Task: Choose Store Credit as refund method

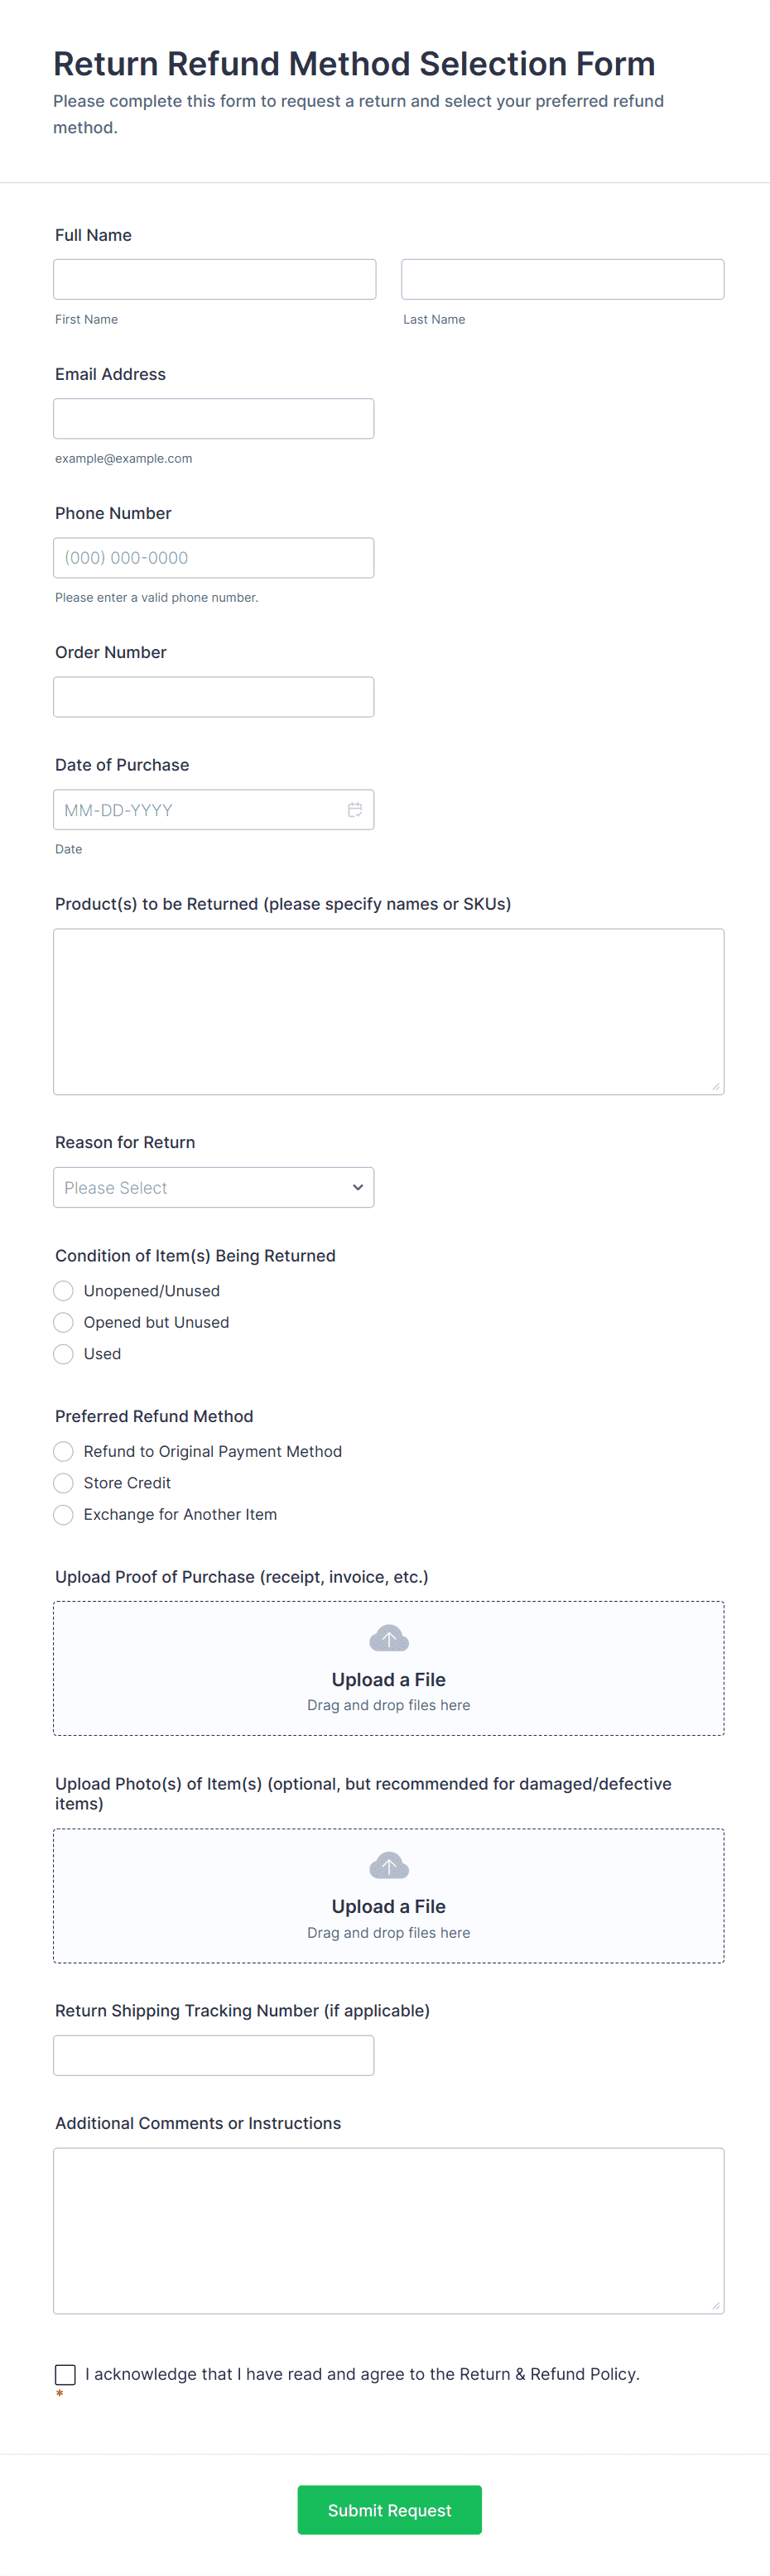Action: coord(64,1483)
